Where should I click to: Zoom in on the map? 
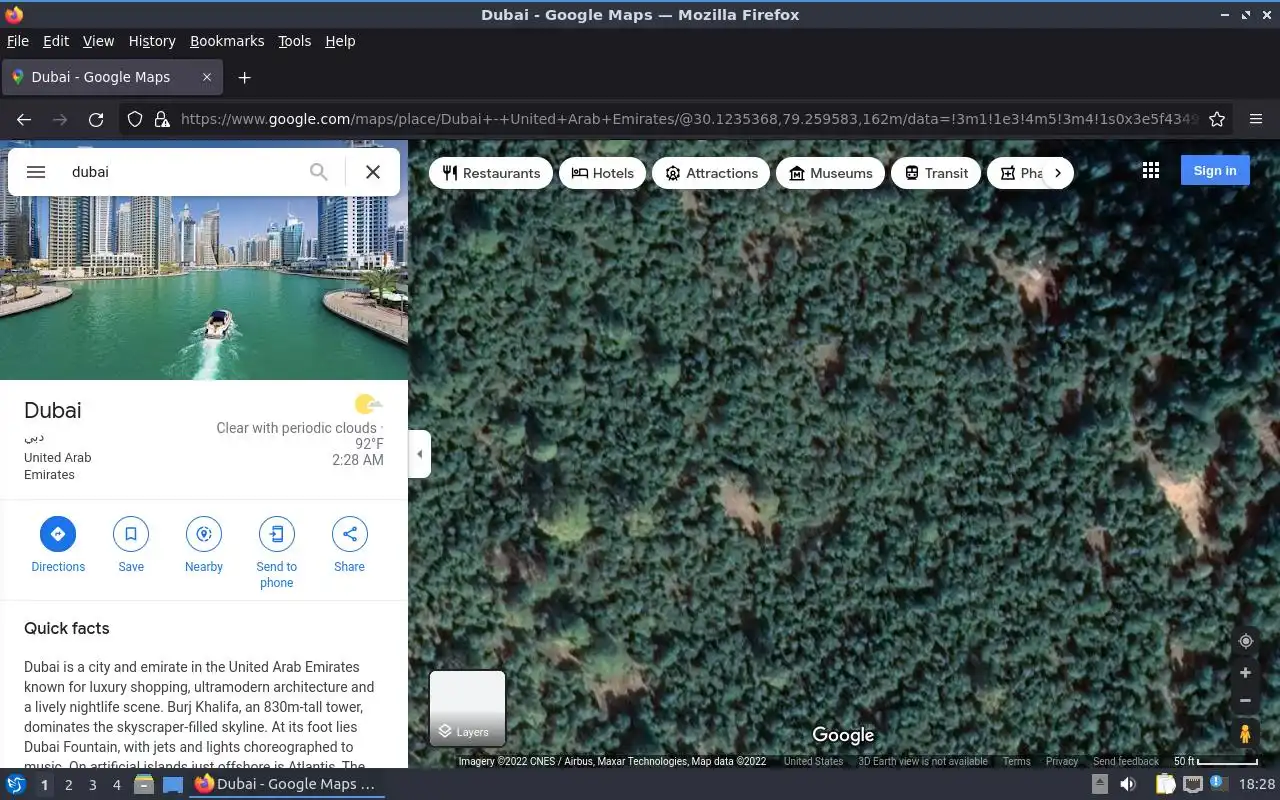pos(1246,673)
